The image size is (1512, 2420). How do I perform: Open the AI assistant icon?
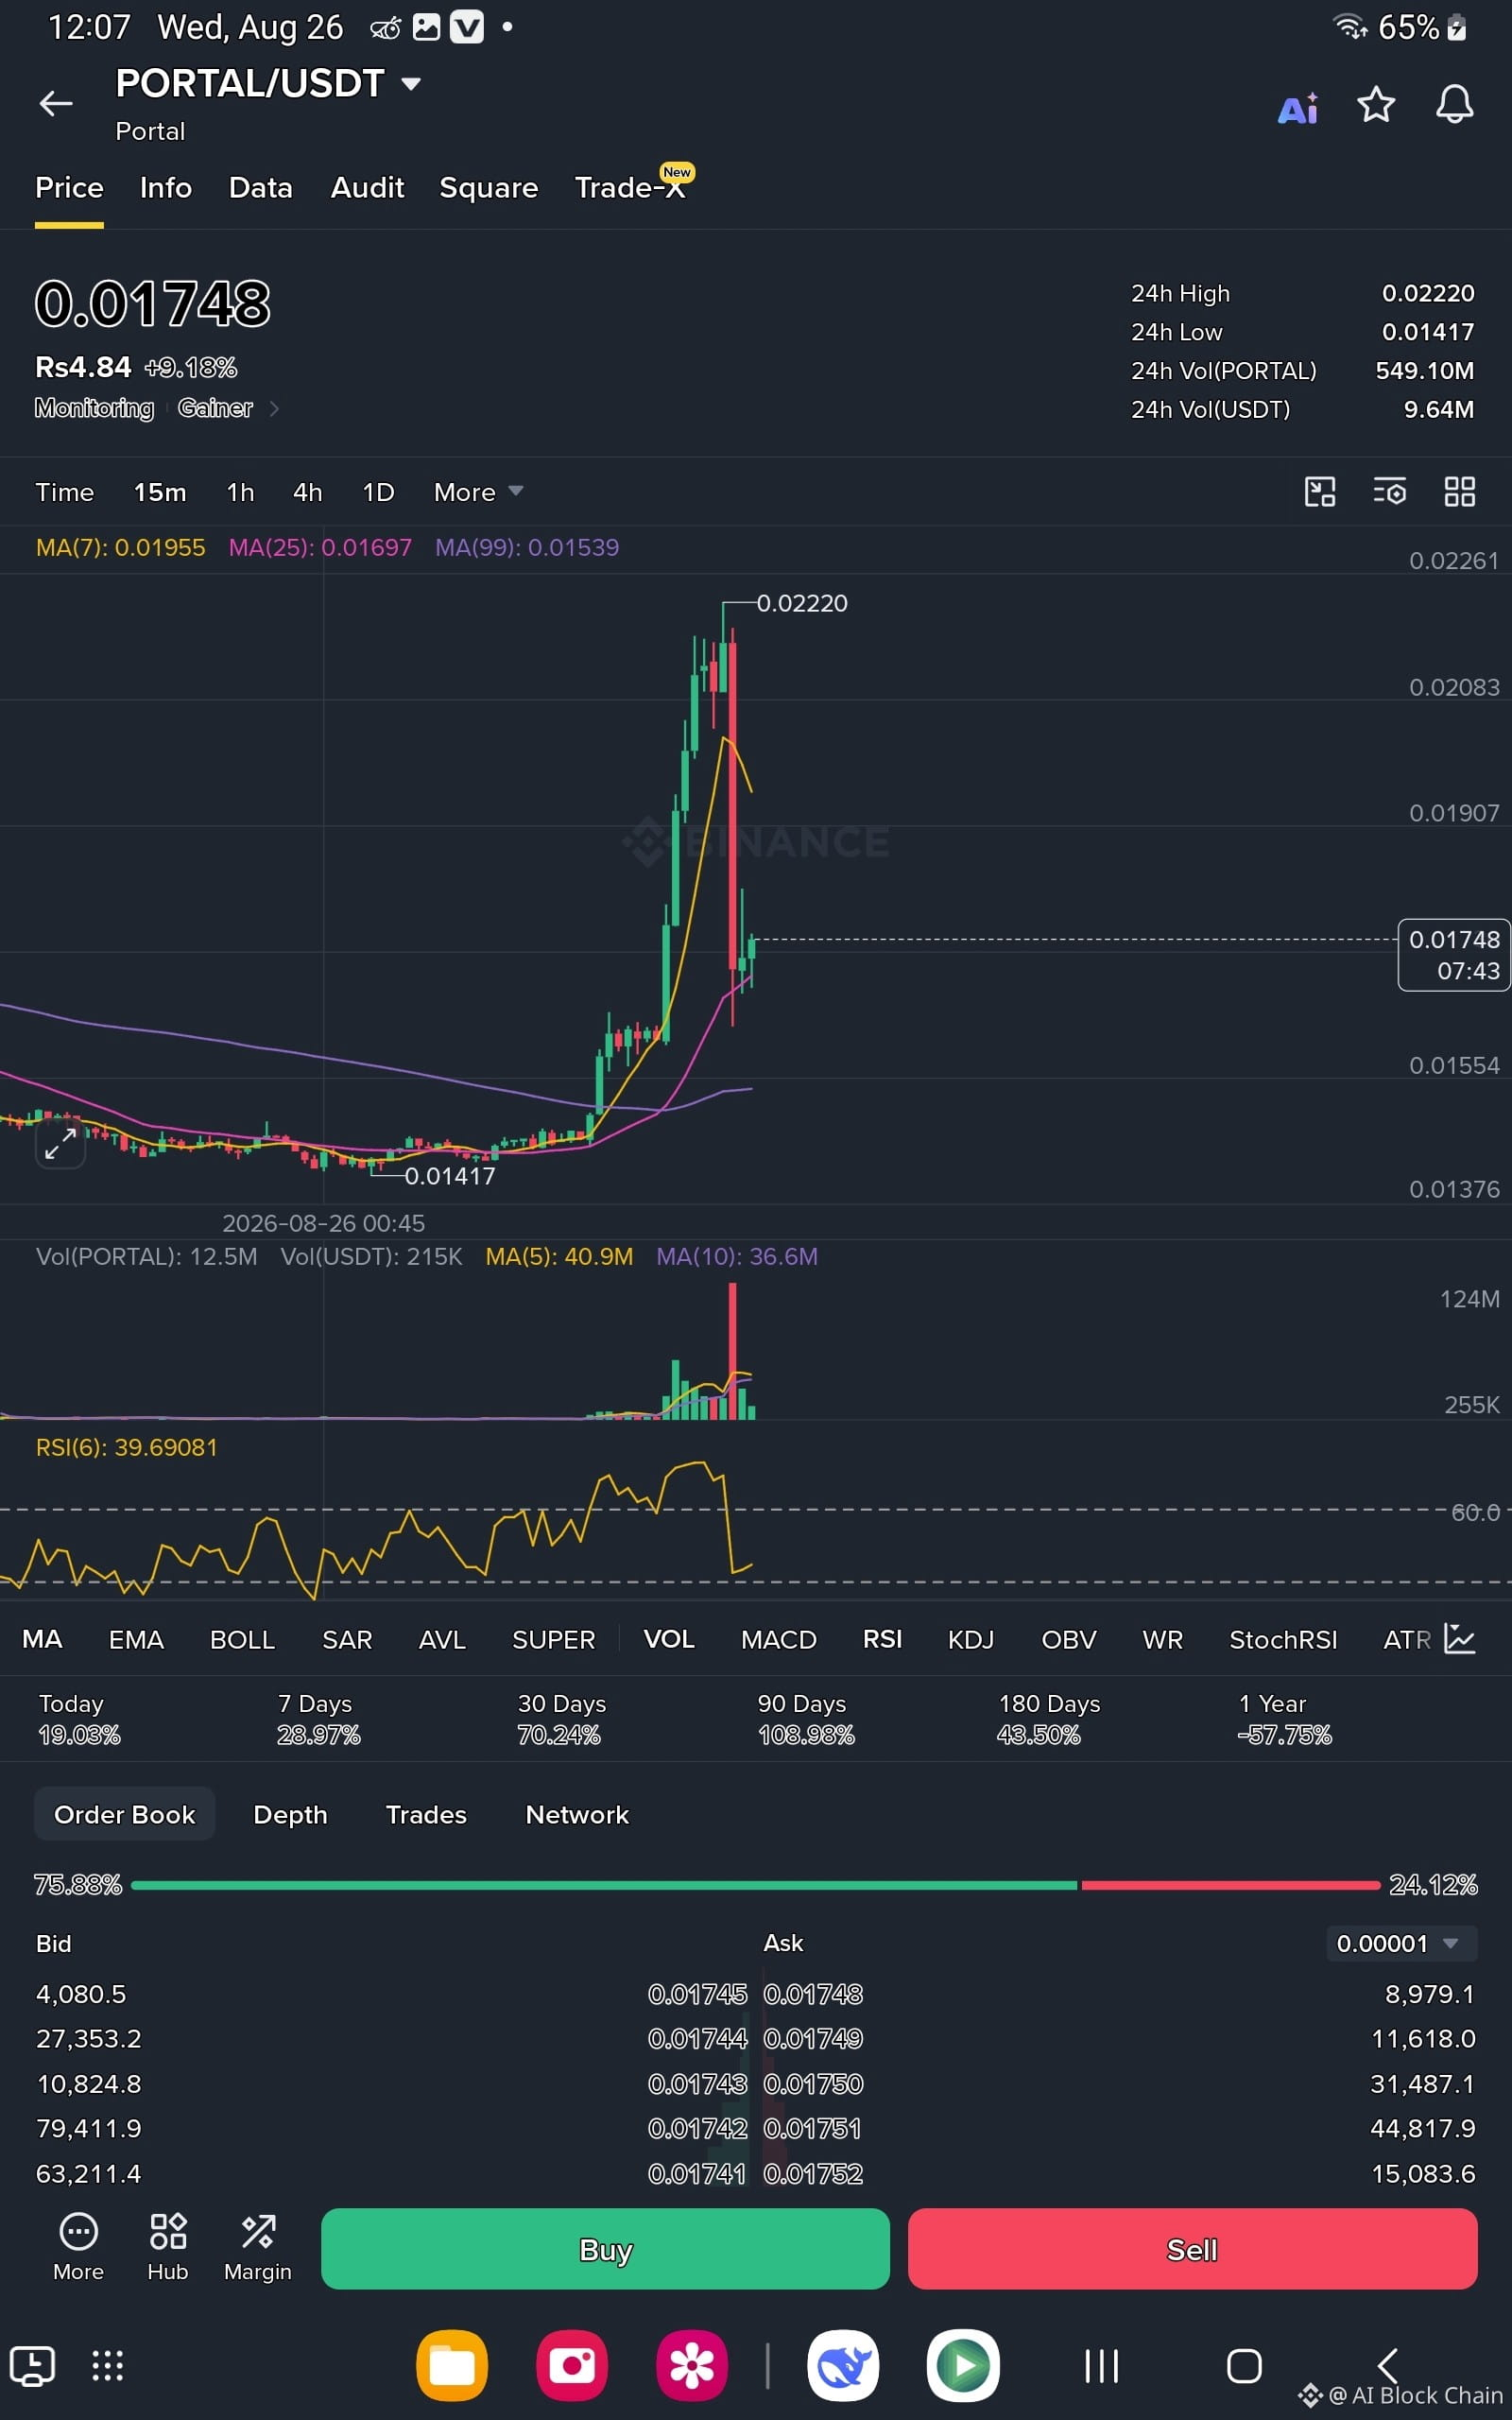click(1298, 107)
